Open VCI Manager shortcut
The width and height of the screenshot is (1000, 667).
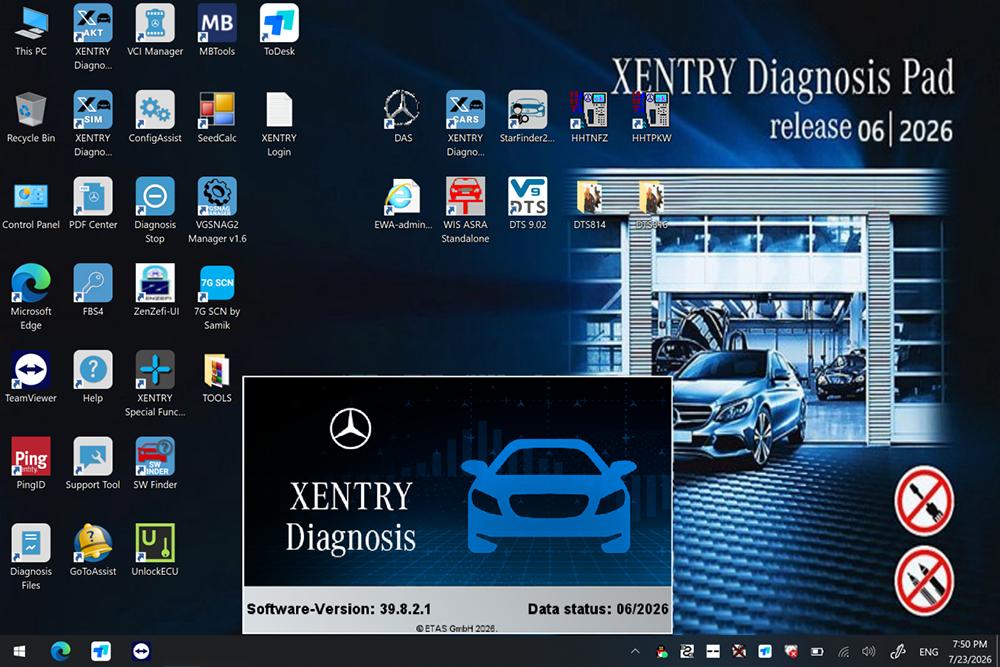155,31
